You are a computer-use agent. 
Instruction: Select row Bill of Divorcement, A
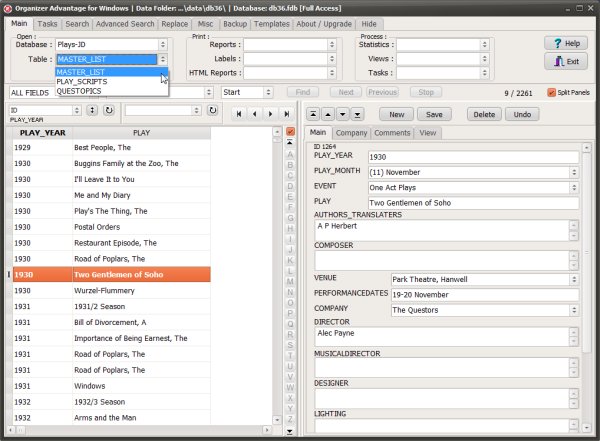click(x=111, y=322)
